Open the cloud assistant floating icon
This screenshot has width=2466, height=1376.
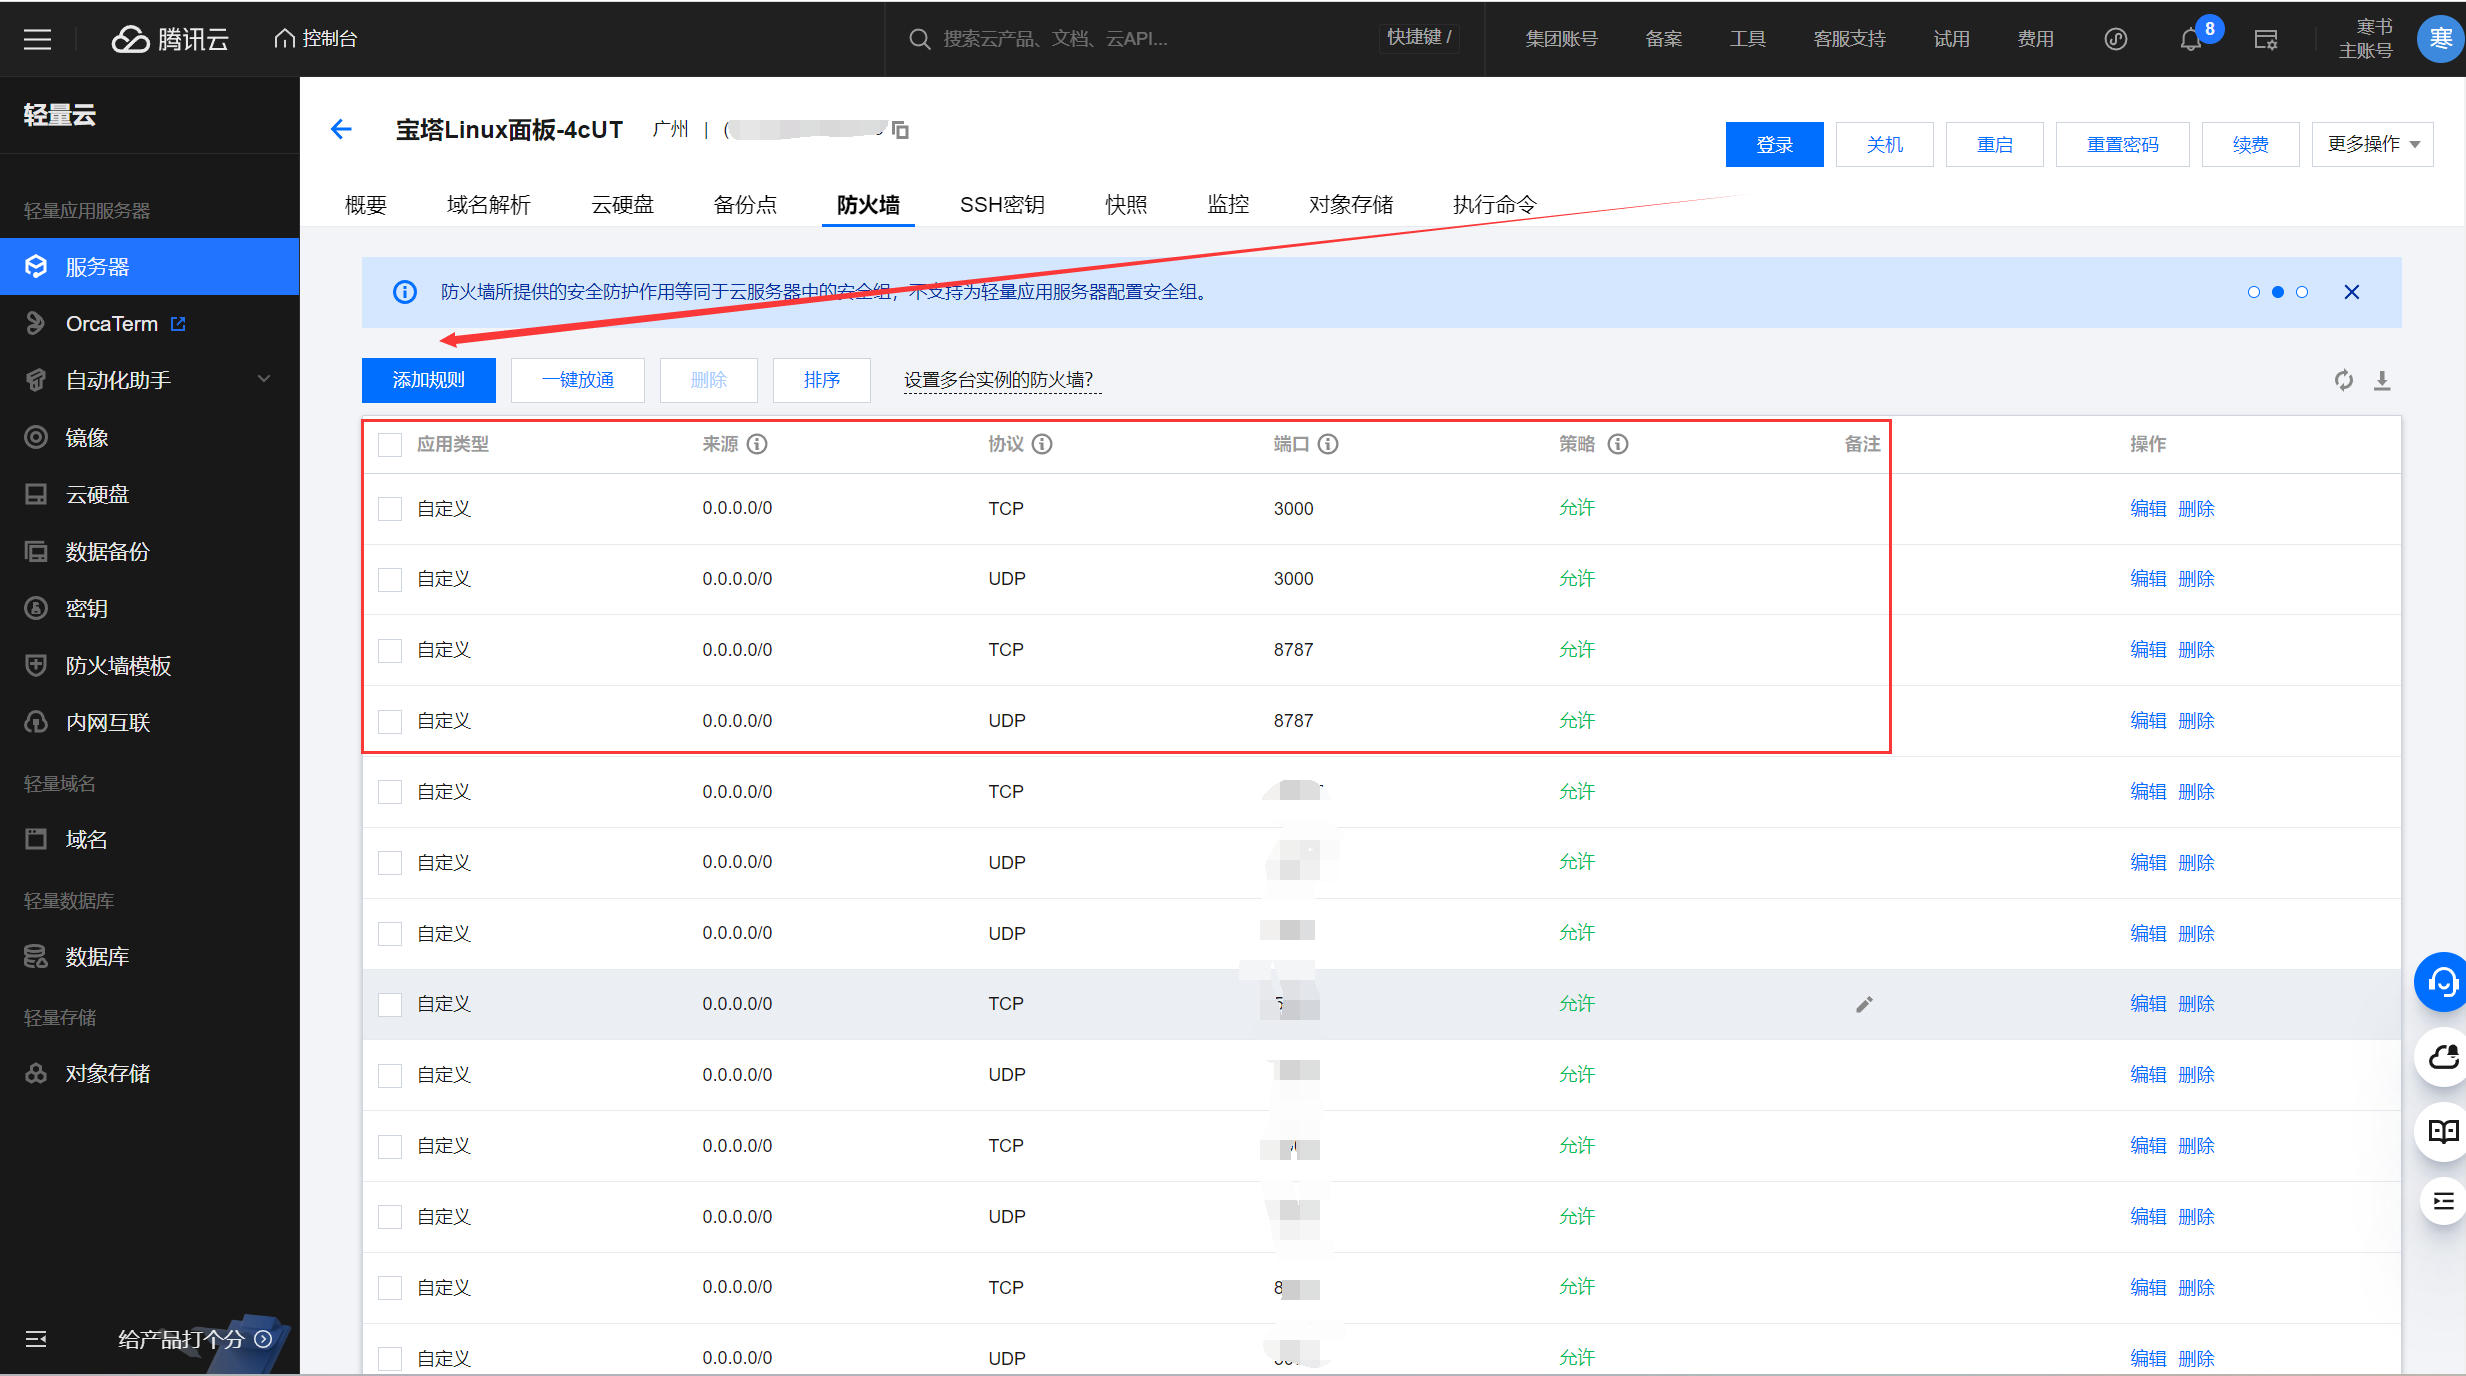coord(2442,1057)
